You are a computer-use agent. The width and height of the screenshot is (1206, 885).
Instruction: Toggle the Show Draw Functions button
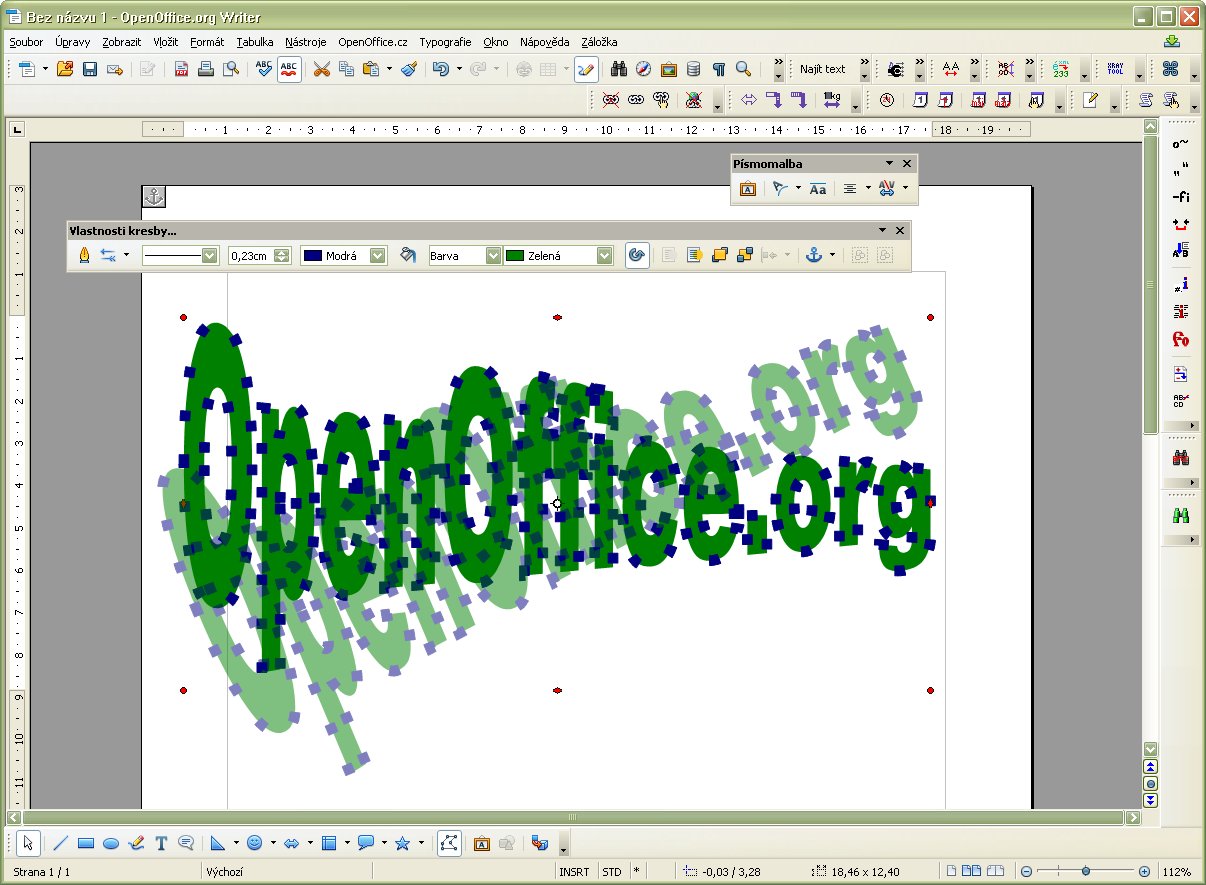tap(586, 69)
